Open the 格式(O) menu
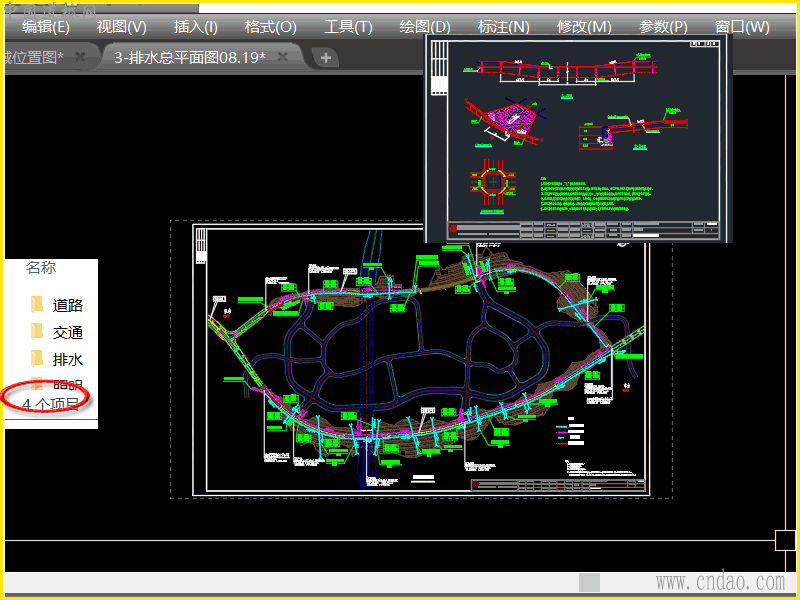Image resolution: width=800 pixels, height=600 pixels. click(270, 27)
